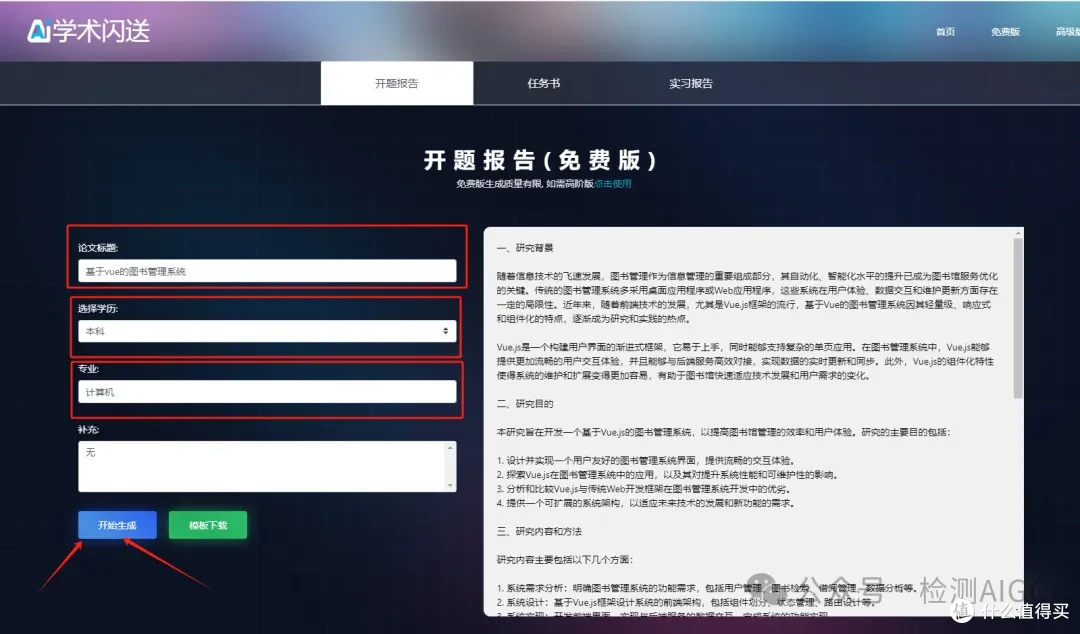
Task: Click the 二、研究目的 heading text
Action: tap(525, 404)
